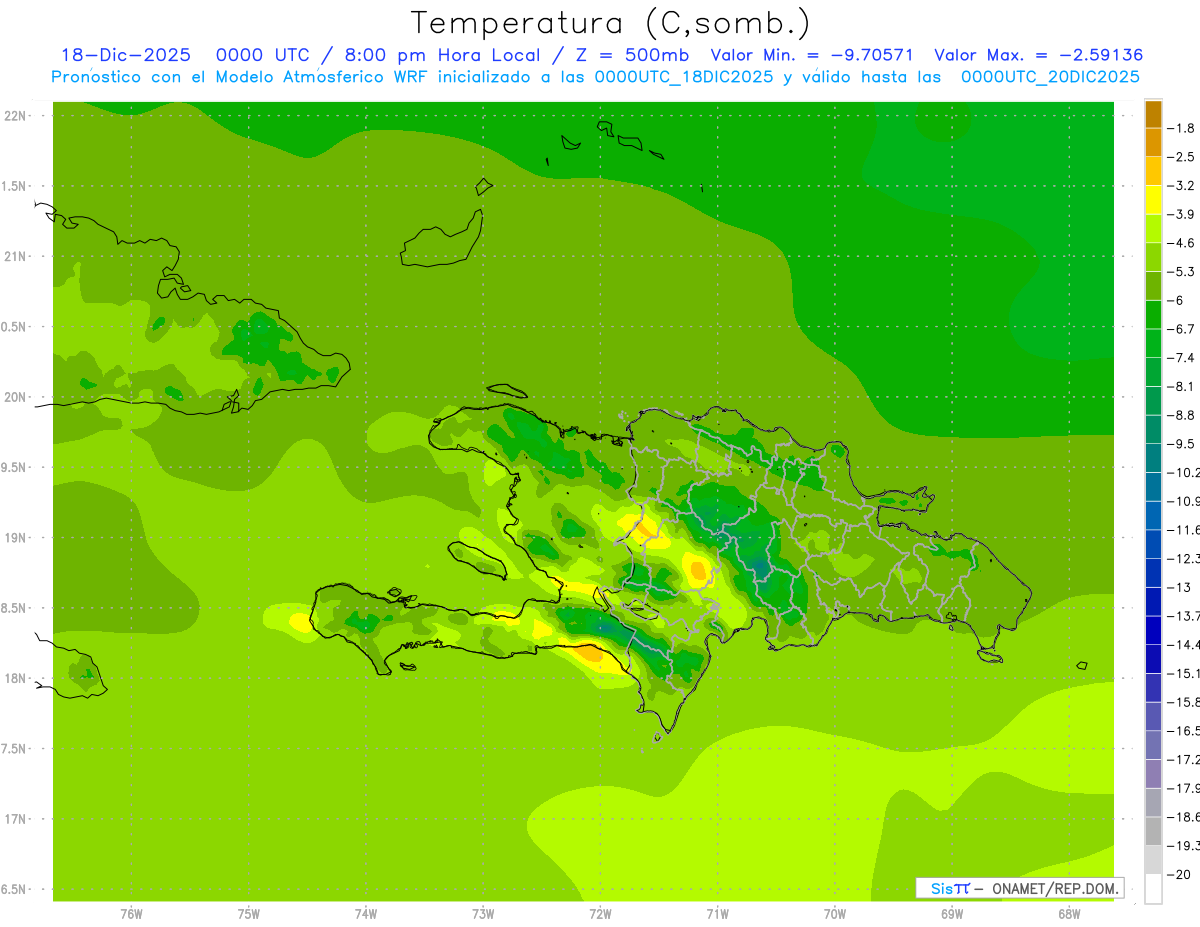The width and height of the screenshot is (1200, 927).
Task: Click the -8.1 colorbar label
Action: (1182, 386)
